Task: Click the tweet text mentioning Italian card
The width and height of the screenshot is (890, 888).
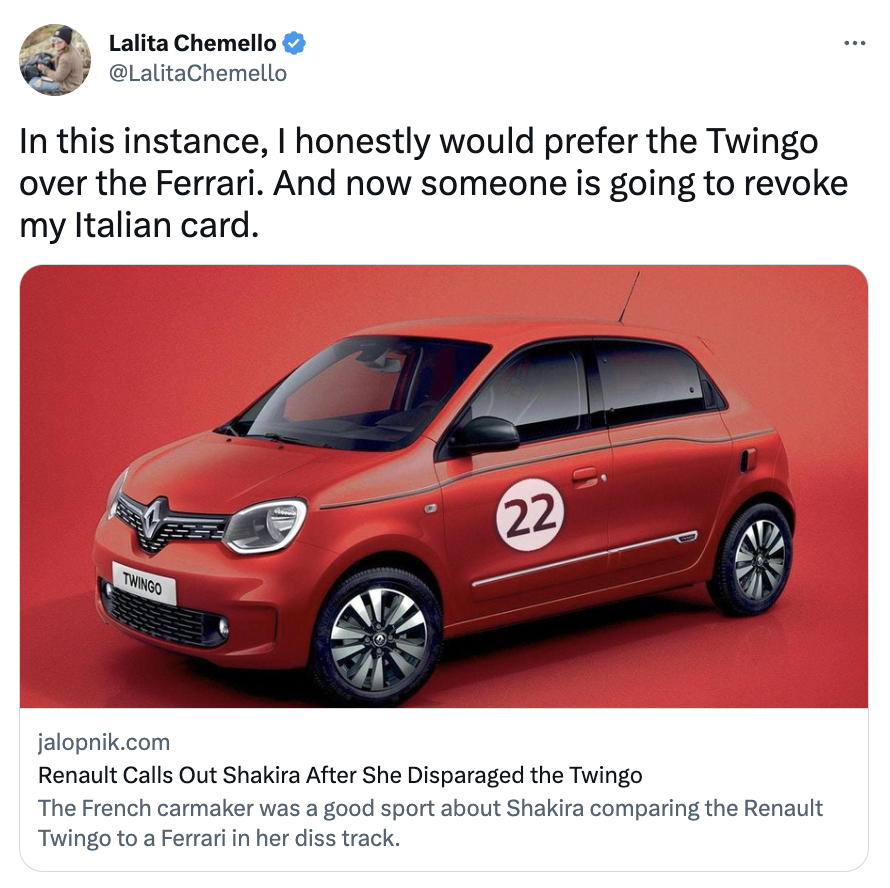Action: [x=139, y=225]
